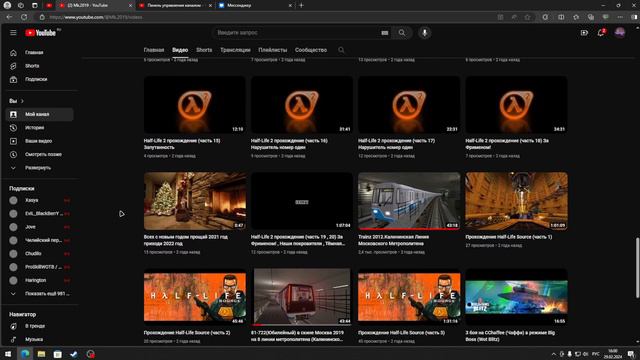Open the Harington subscription channel
The image size is (640, 360).
point(39,280)
